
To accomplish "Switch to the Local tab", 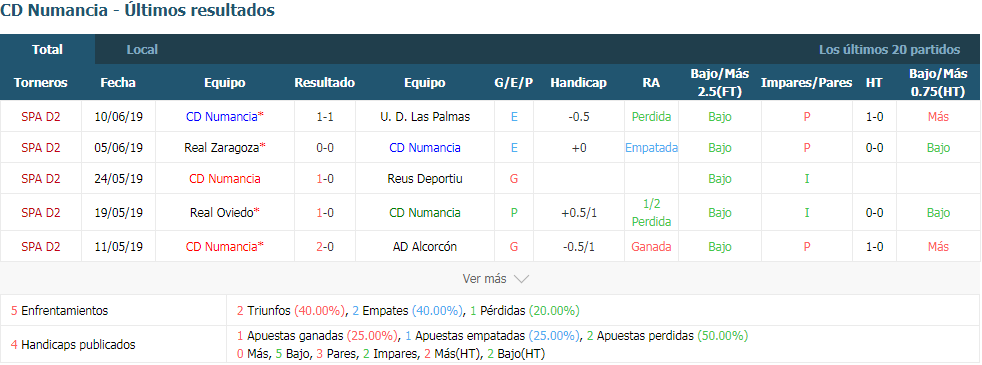I will tap(142, 49).
